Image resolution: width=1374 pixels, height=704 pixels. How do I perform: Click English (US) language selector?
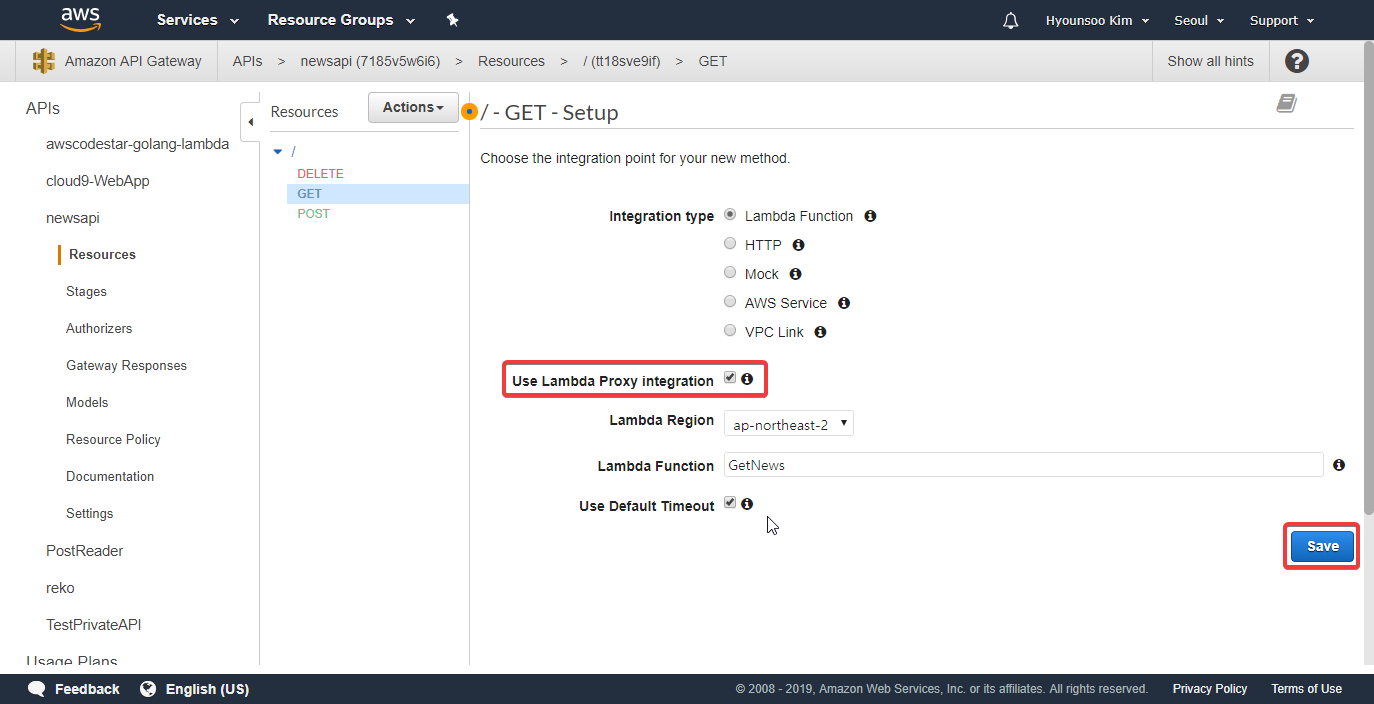point(207,689)
